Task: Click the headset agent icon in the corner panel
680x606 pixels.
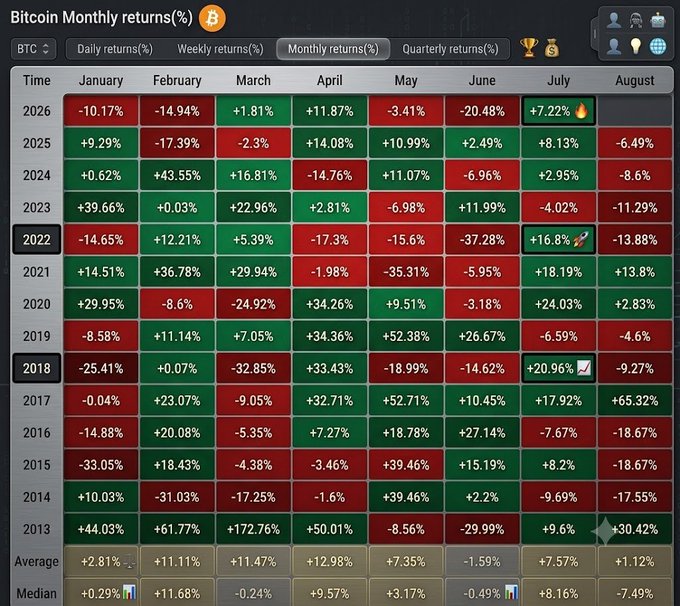Action: [x=636, y=20]
